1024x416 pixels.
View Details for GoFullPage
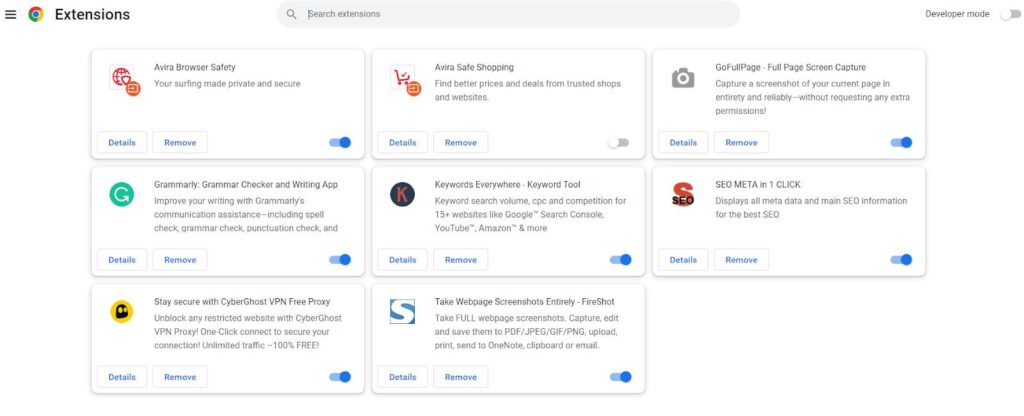(x=683, y=142)
